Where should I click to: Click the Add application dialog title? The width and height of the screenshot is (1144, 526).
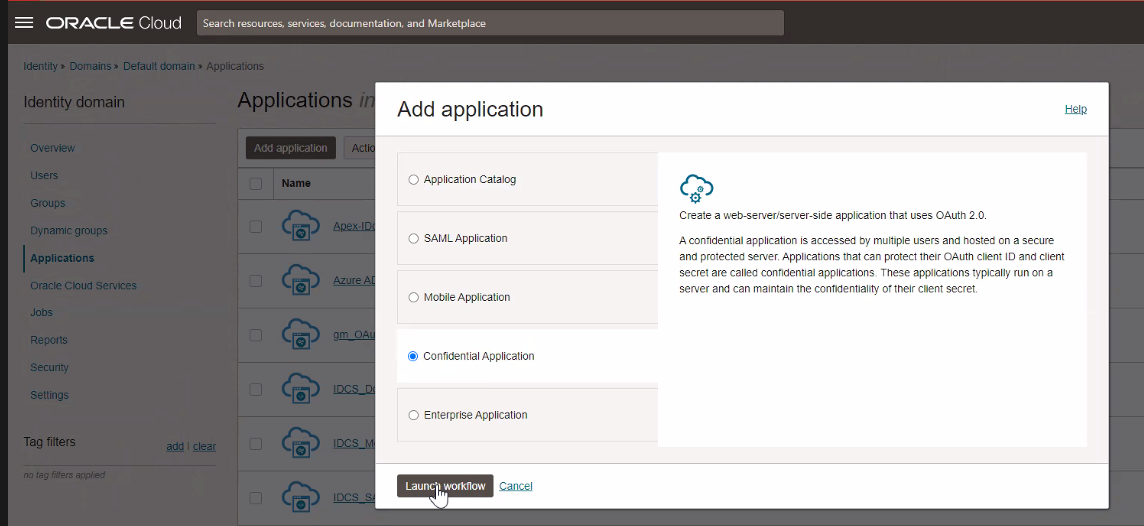(x=470, y=109)
